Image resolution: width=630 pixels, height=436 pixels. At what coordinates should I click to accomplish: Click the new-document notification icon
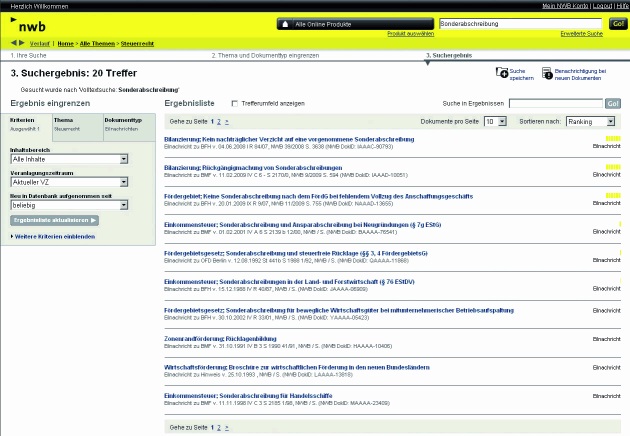tap(547, 73)
